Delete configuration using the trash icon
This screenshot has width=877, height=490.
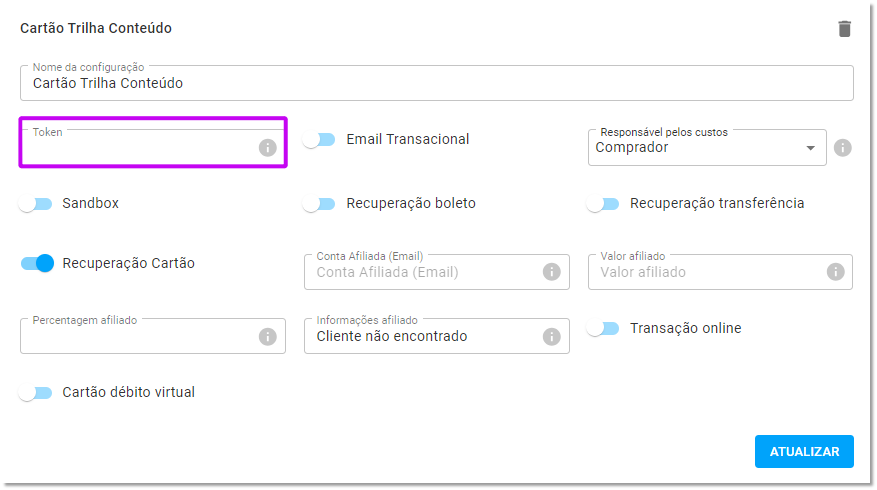tap(845, 29)
